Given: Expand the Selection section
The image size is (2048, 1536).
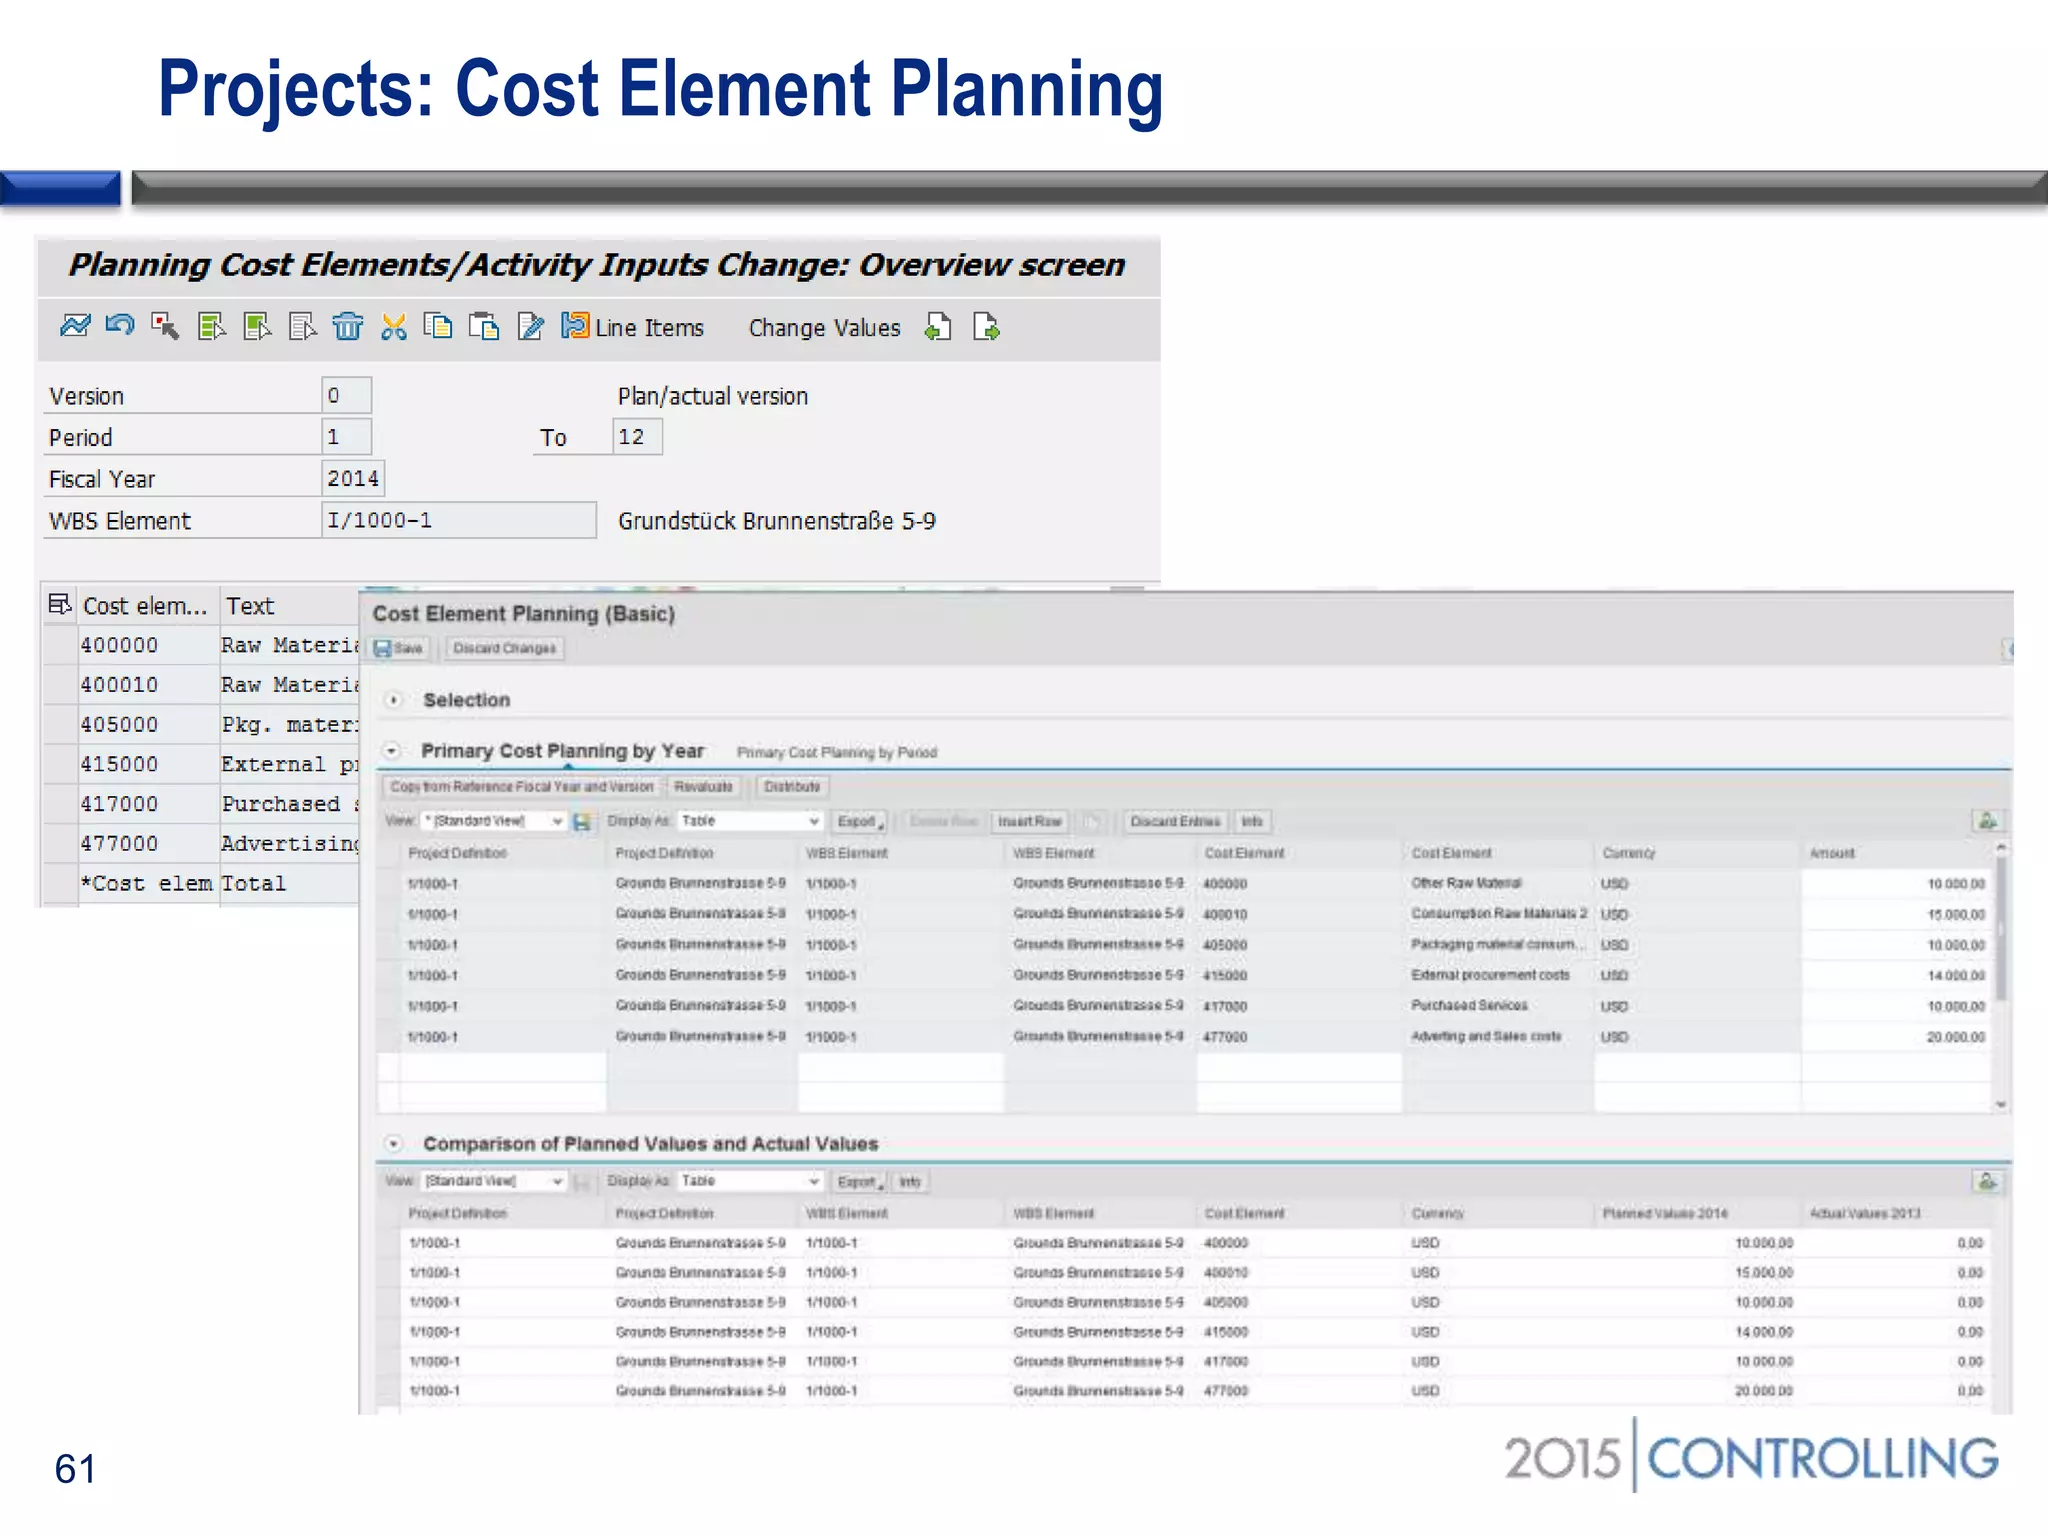Looking at the screenshot, I should pos(394,700).
